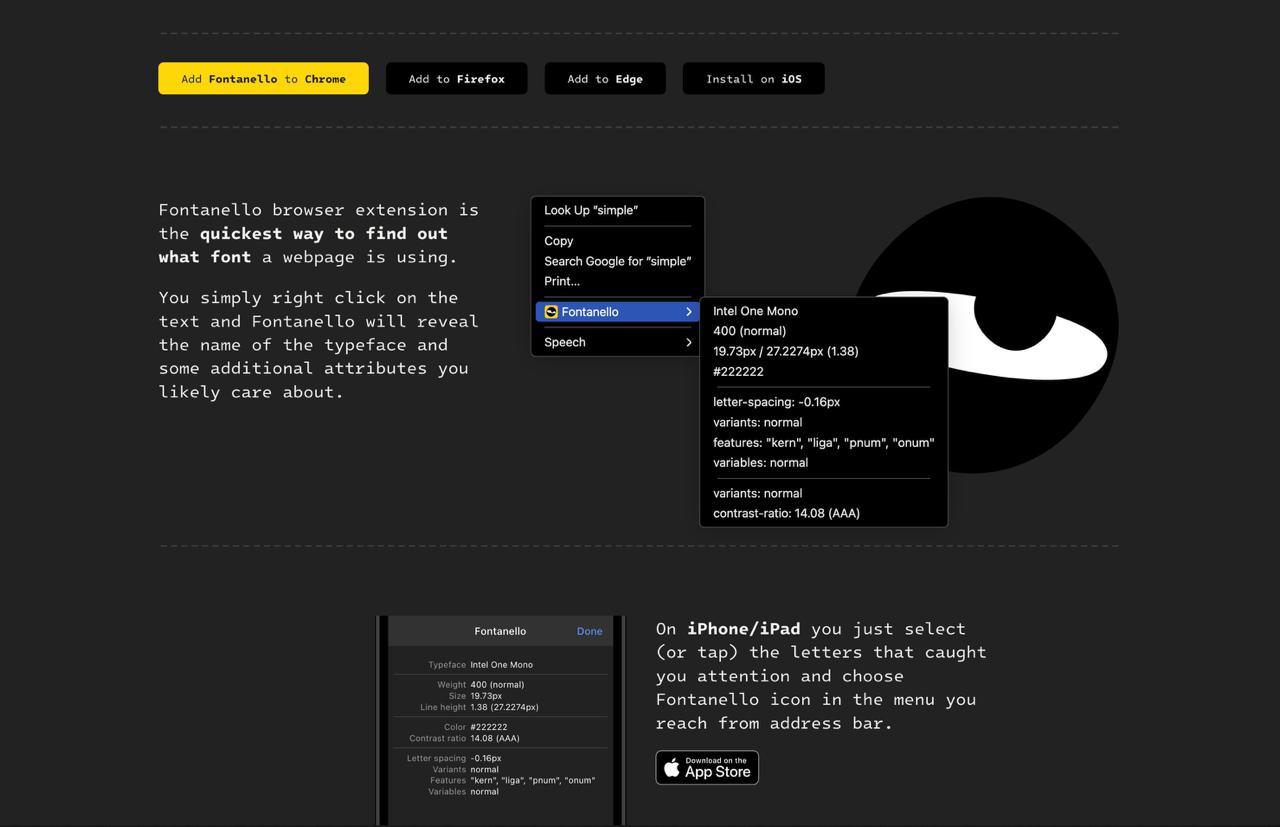Select the Add to Edge button
Image resolution: width=1280 pixels, height=827 pixels.
(x=604, y=79)
